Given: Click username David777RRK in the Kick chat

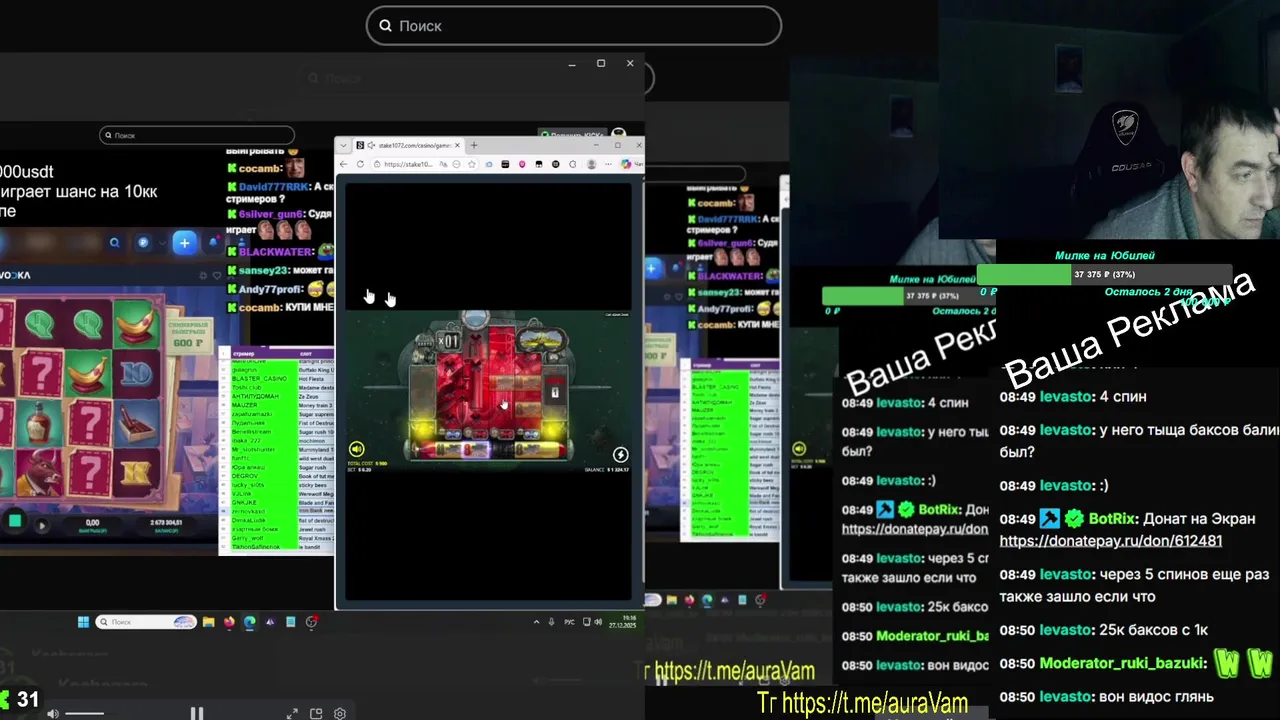Looking at the screenshot, I should pyautogui.click(x=274, y=186).
